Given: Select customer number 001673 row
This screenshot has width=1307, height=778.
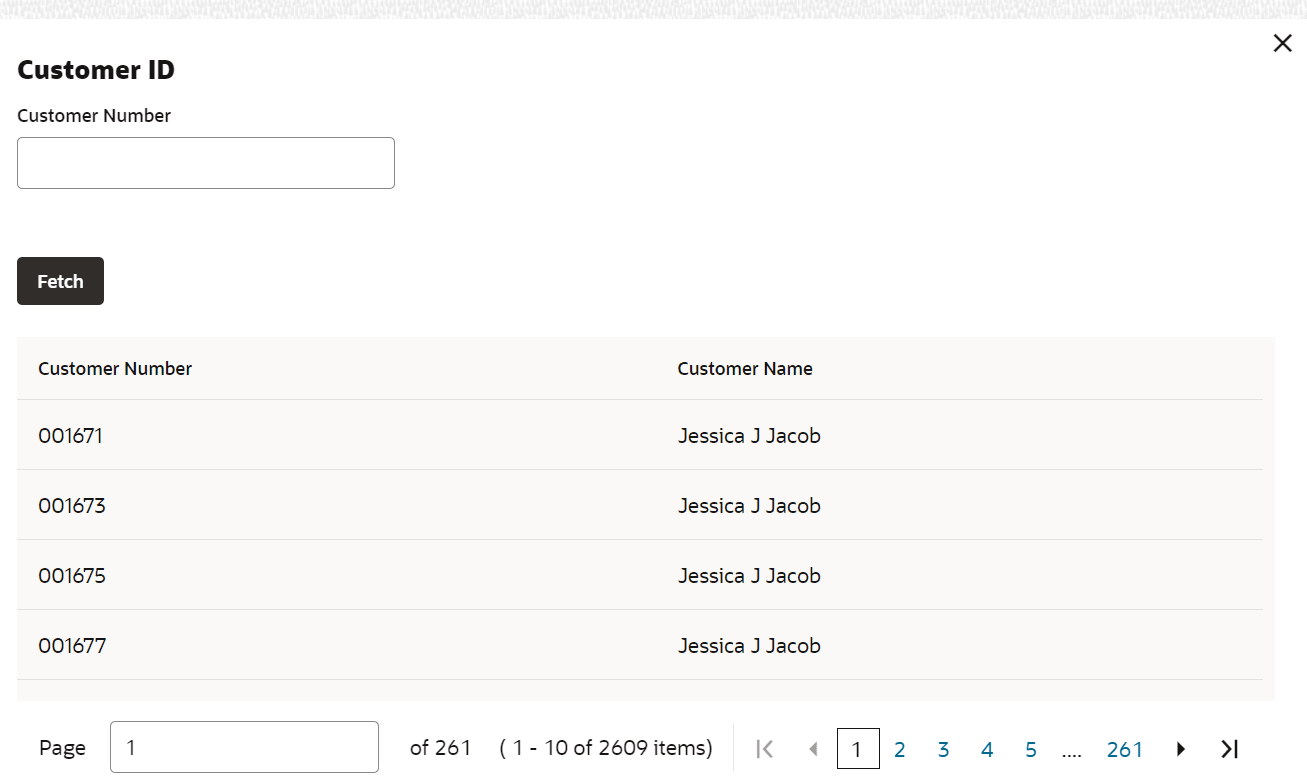Looking at the screenshot, I should [72, 506].
